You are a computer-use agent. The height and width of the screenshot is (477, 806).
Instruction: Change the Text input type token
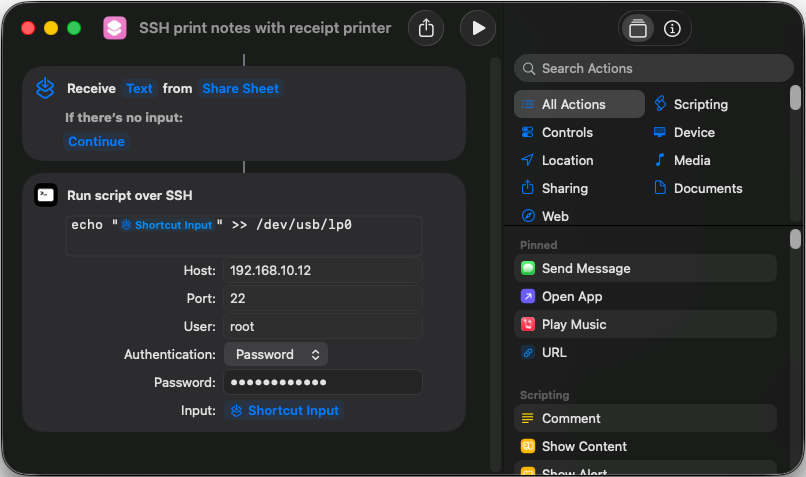pyautogui.click(x=139, y=88)
